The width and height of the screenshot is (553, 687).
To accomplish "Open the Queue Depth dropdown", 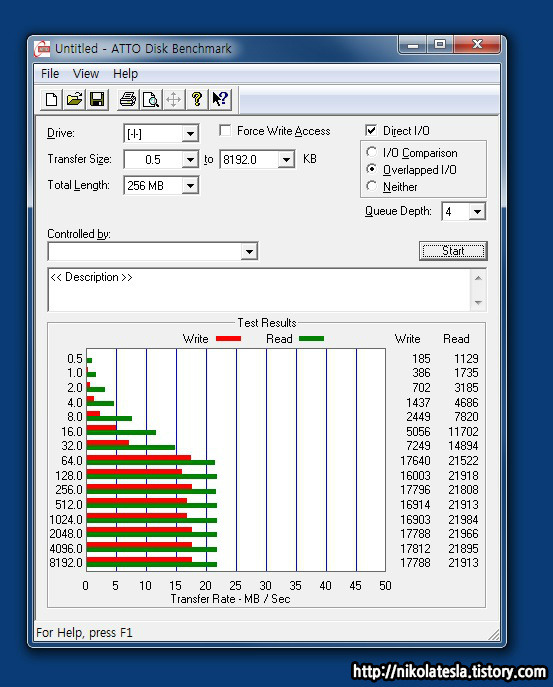I will point(477,212).
